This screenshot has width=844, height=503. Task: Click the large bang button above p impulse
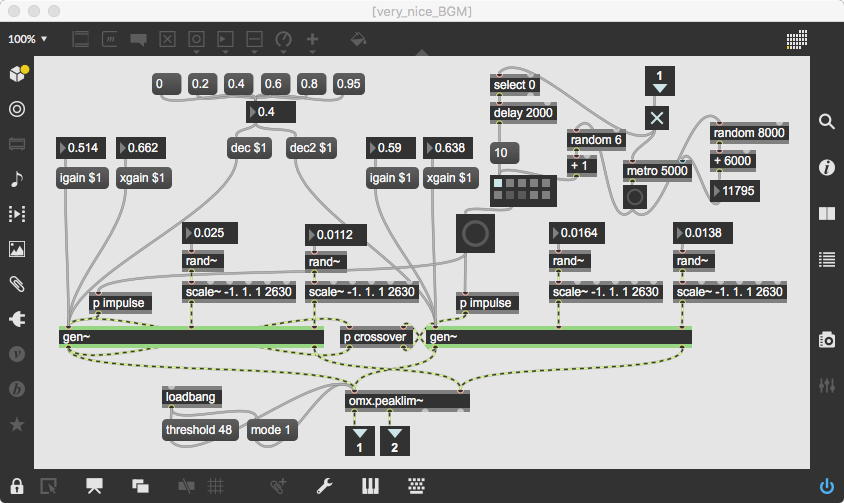[475, 234]
